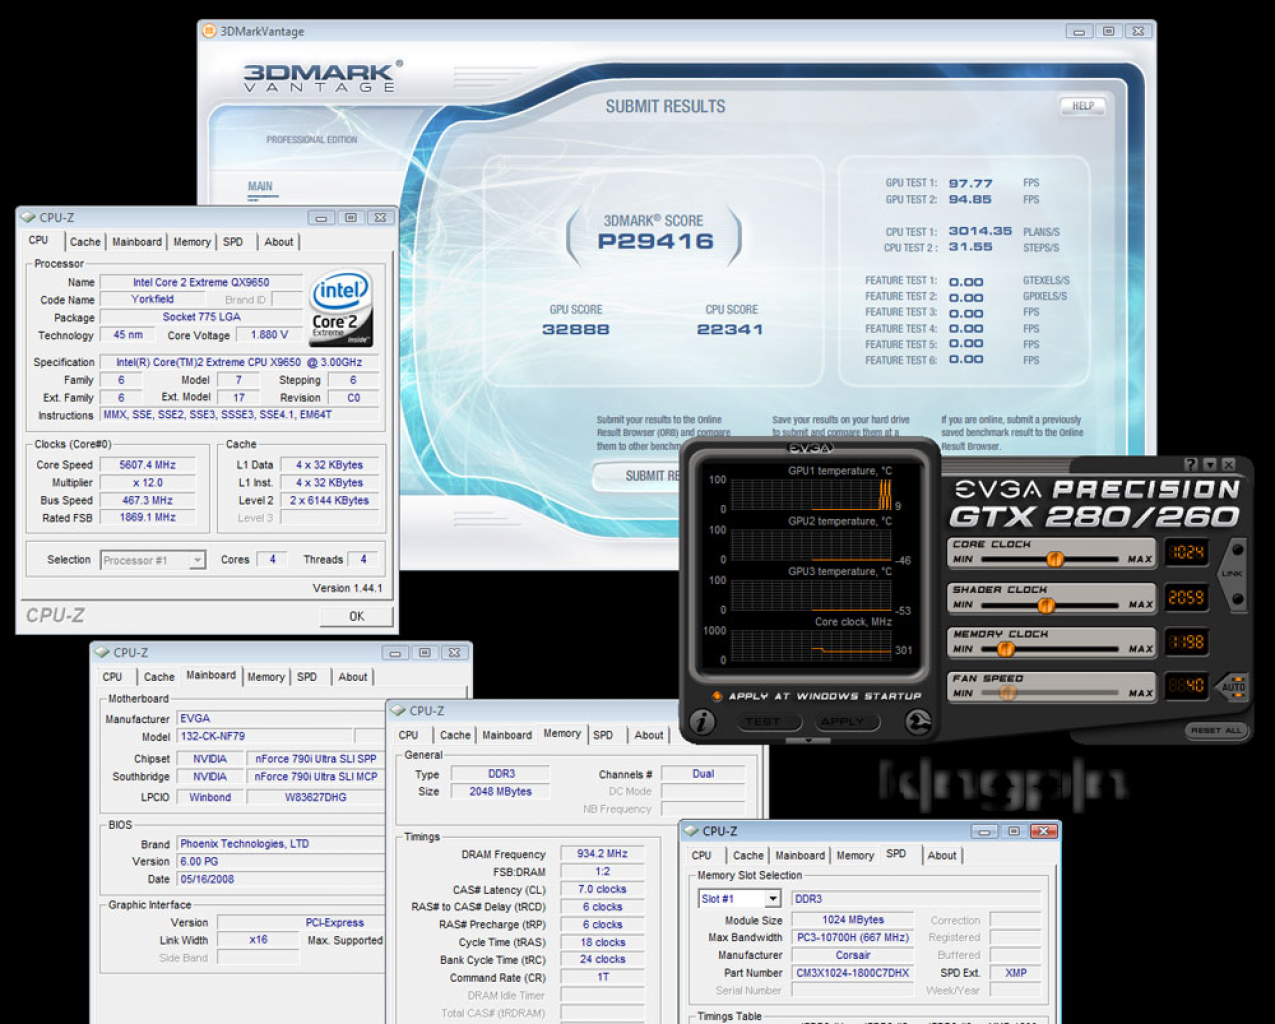Click OK in top CPU-Z window
This screenshot has height=1024, width=1275.
pyautogui.click(x=357, y=616)
